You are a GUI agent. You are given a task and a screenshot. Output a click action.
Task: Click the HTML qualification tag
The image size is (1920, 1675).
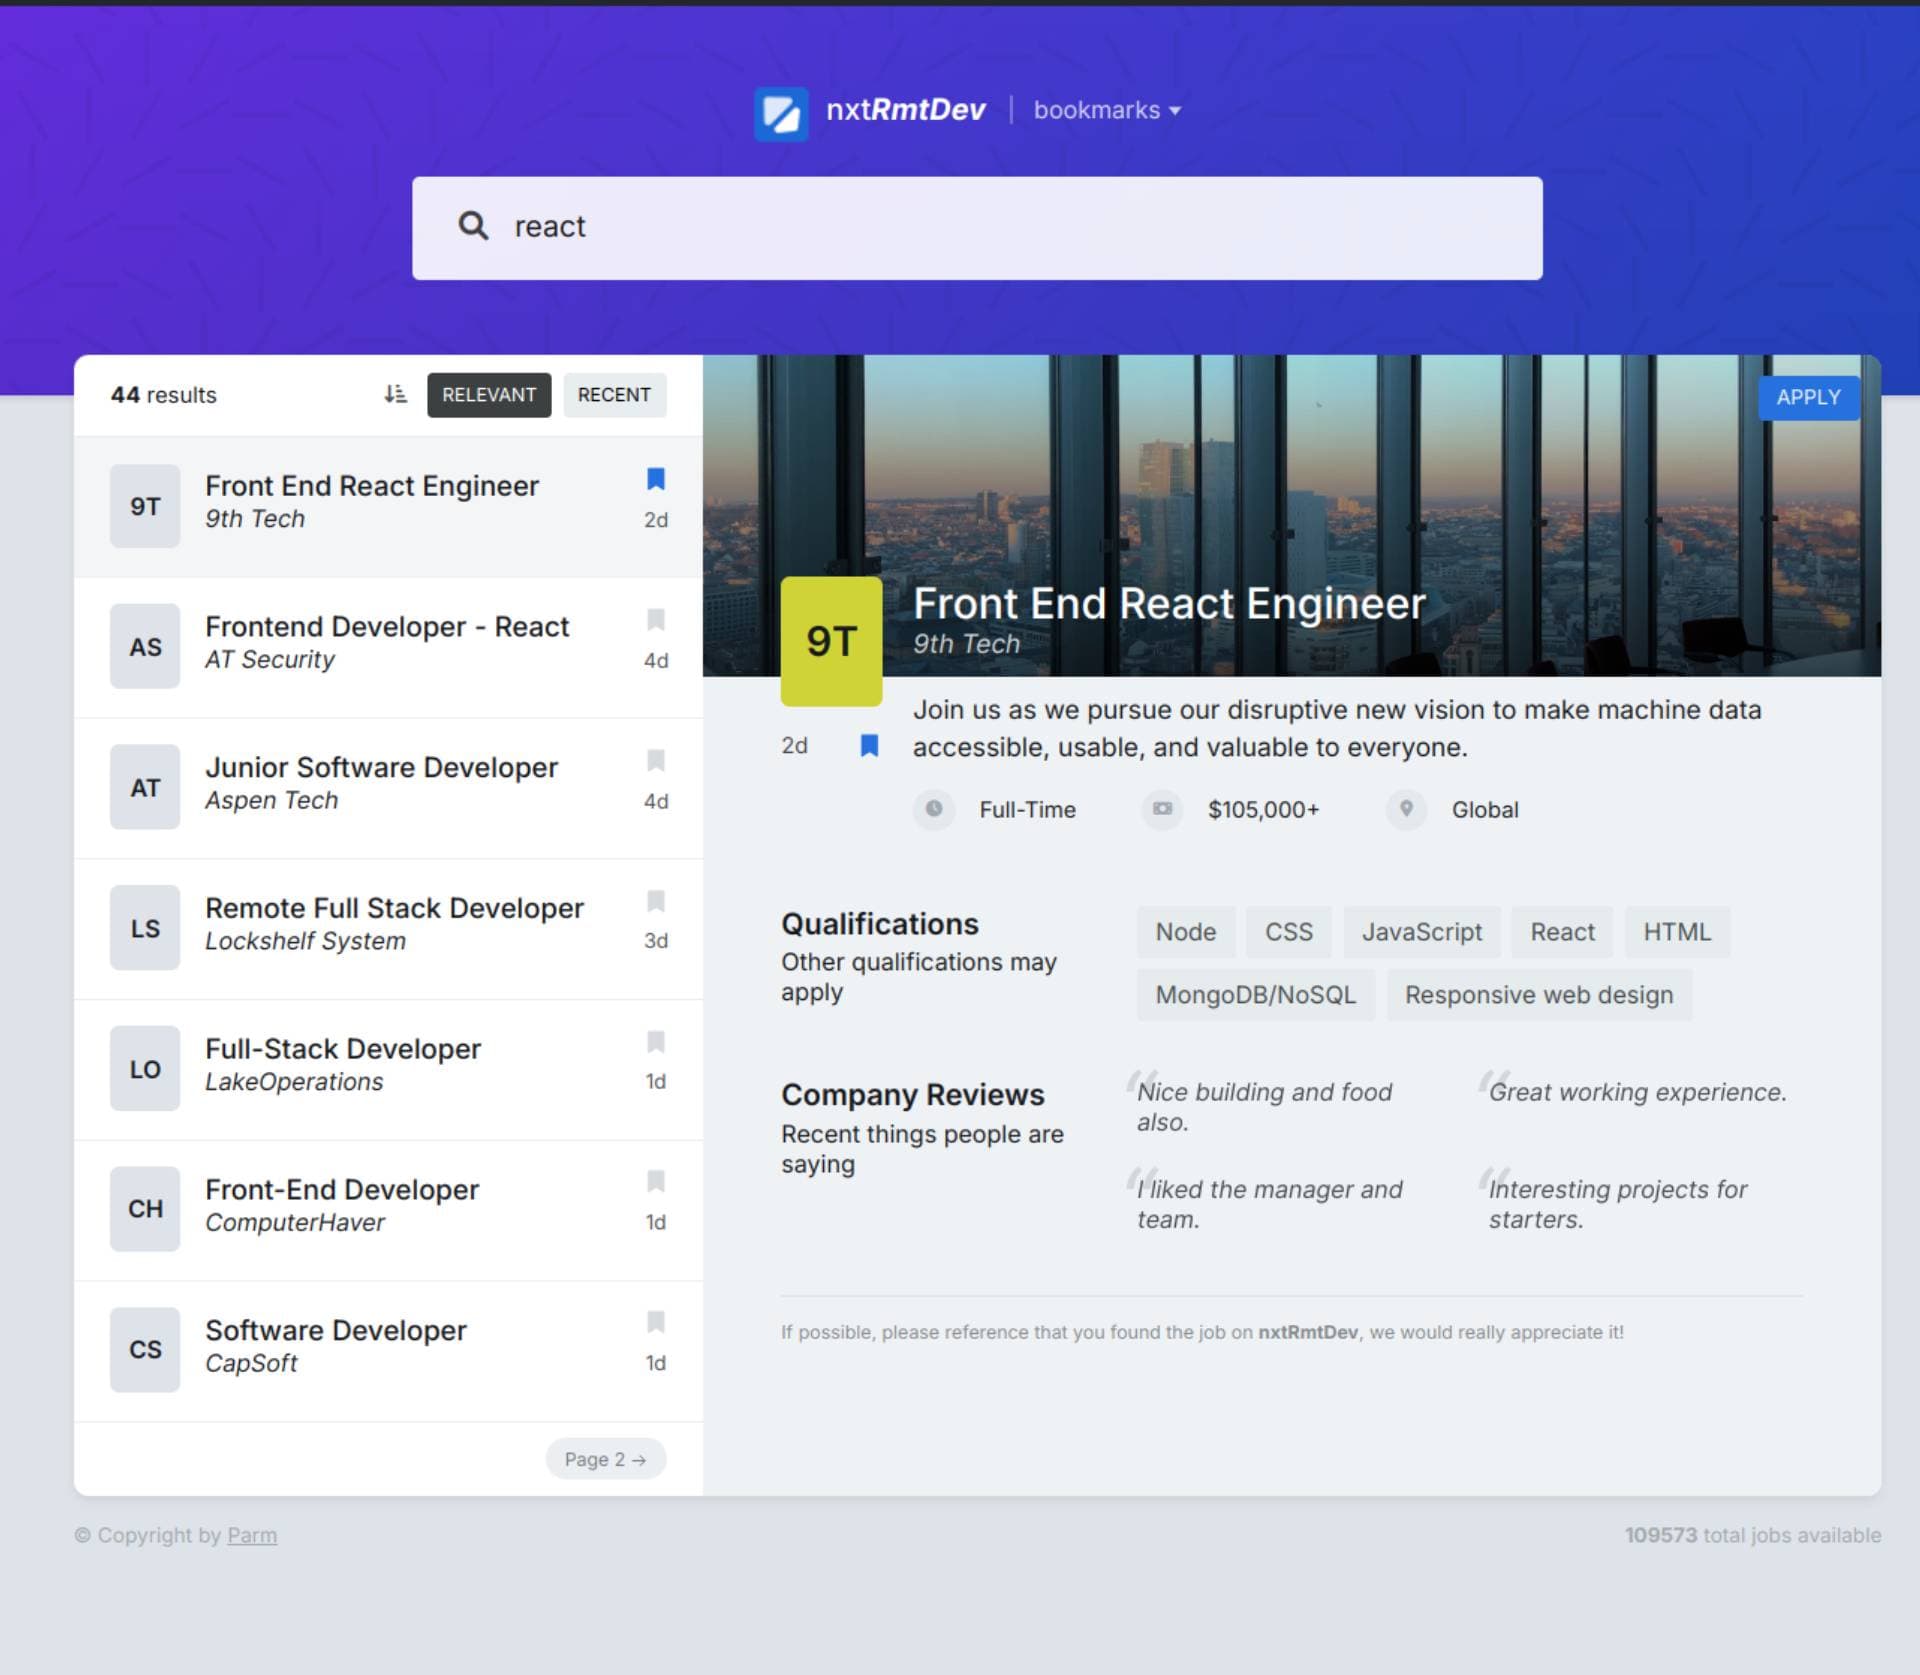click(1677, 932)
